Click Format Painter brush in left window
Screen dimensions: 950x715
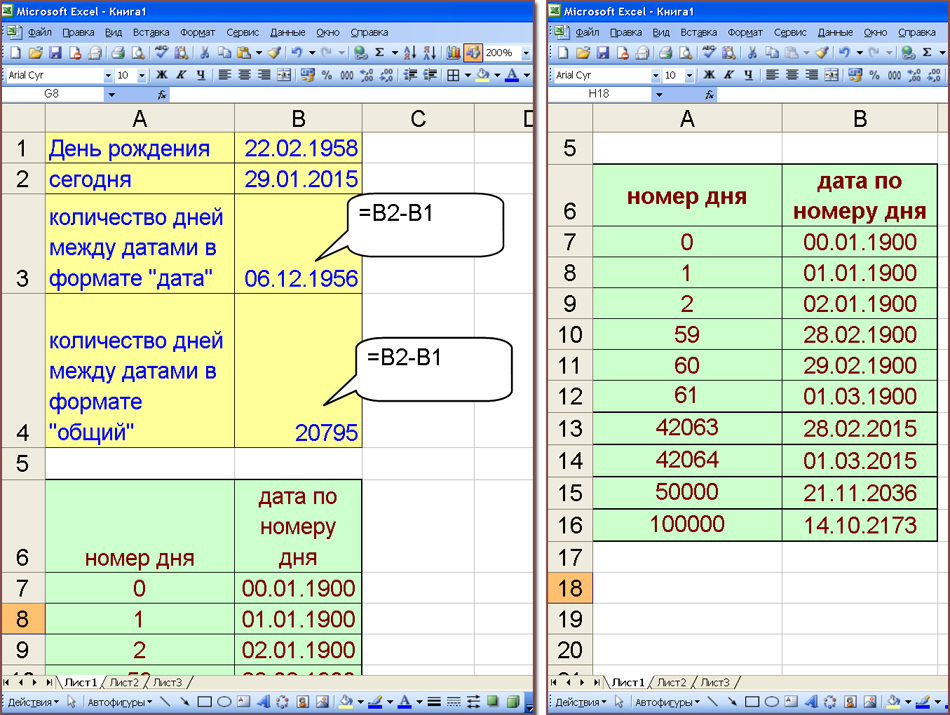pyautogui.click(x=274, y=53)
